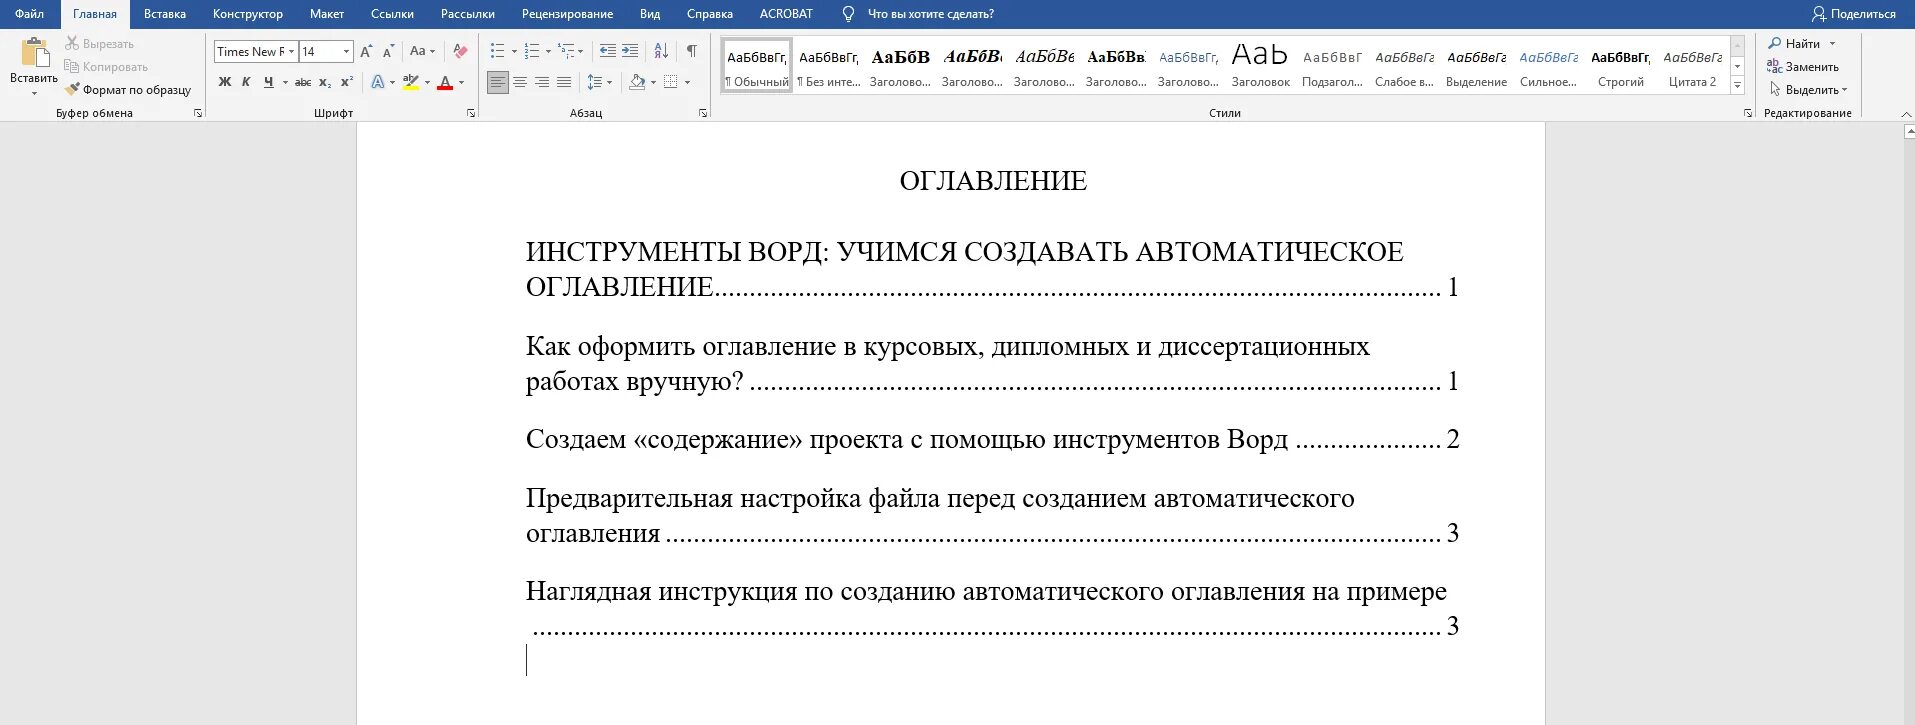Toggle bold formatting (Ж)

225,82
